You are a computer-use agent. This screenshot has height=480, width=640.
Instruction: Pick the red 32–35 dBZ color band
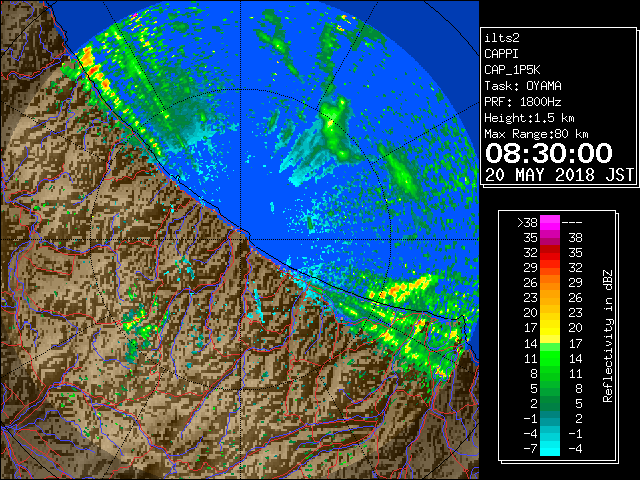click(x=550, y=253)
